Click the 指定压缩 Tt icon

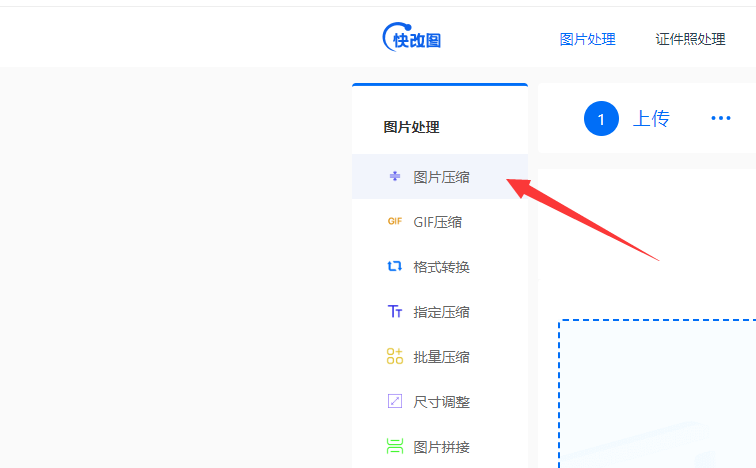pyautogui.click(x=394, y=311)
